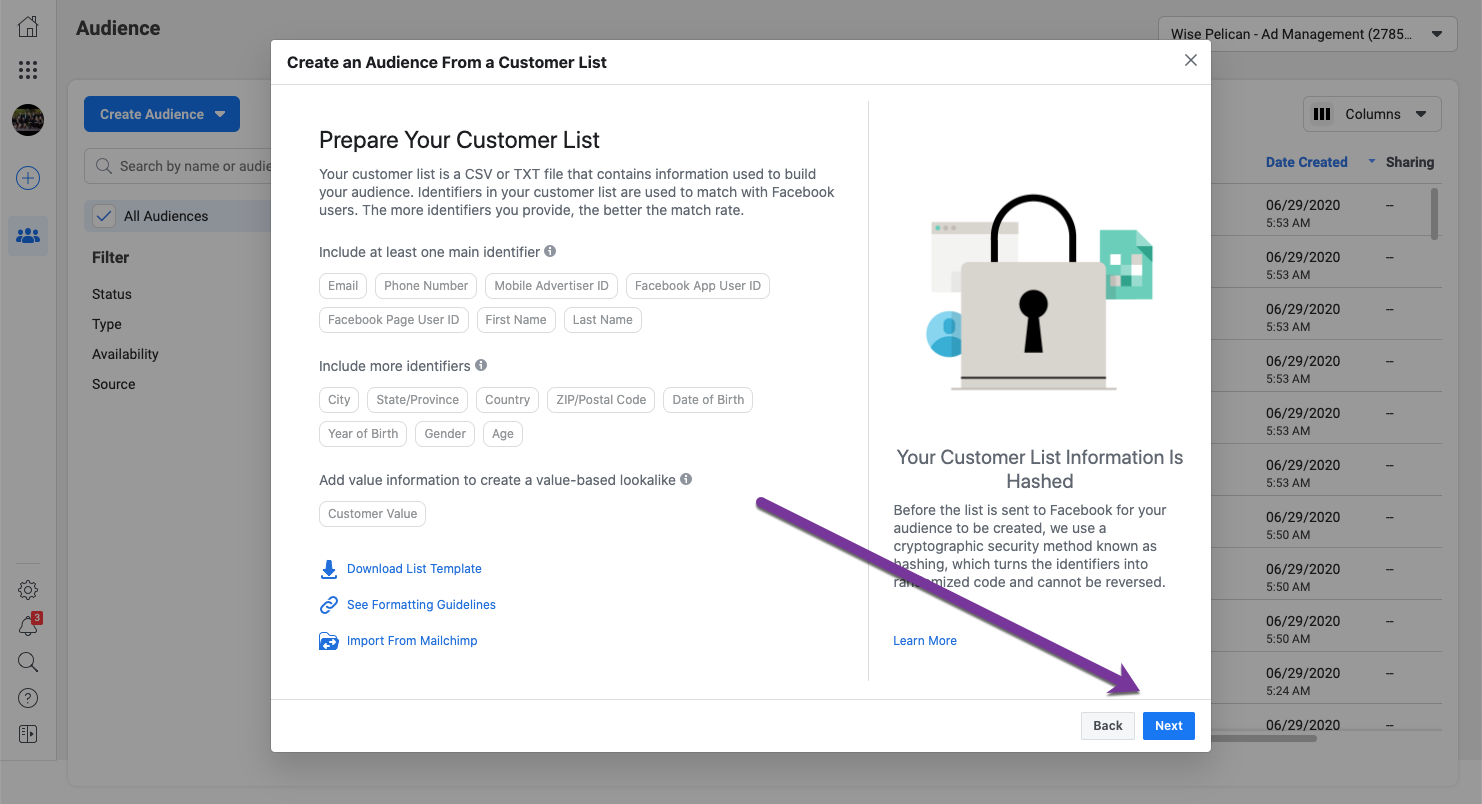Click Import From Mailchimp link
1482x804 pixels.
(x=412, y=641)
